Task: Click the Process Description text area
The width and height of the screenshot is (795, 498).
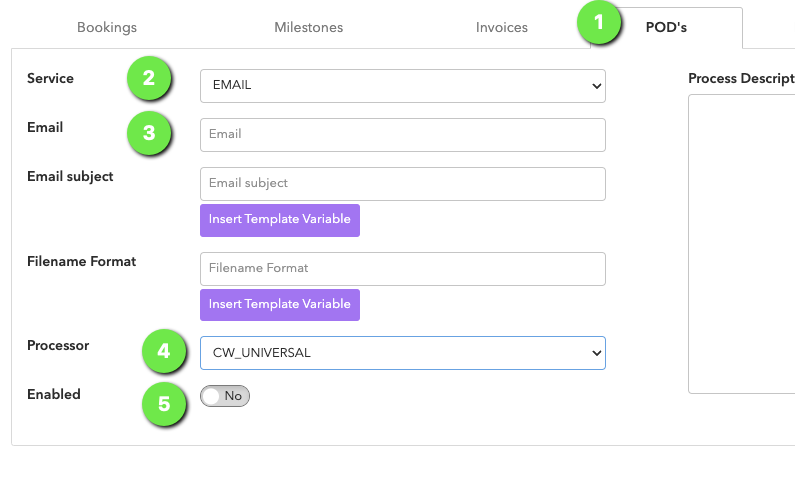Action: point(742,244)
